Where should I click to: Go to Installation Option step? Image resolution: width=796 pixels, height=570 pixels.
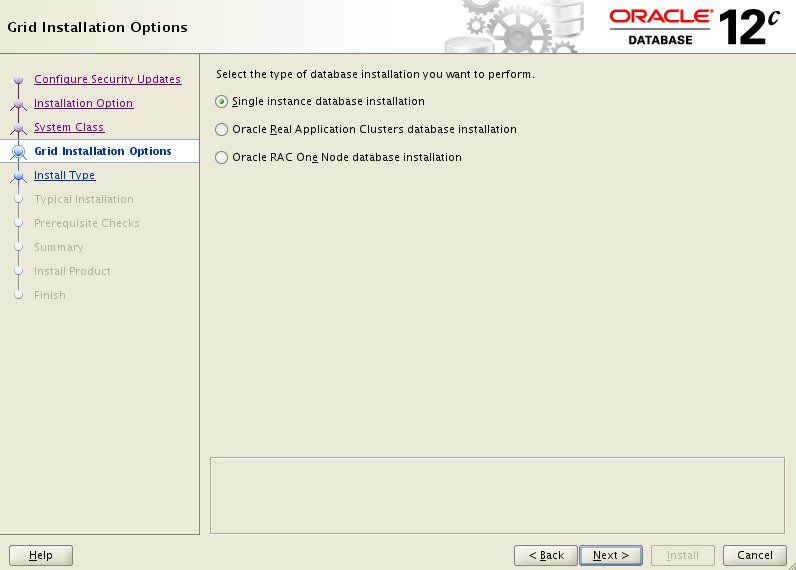click(x=84, y=103)
